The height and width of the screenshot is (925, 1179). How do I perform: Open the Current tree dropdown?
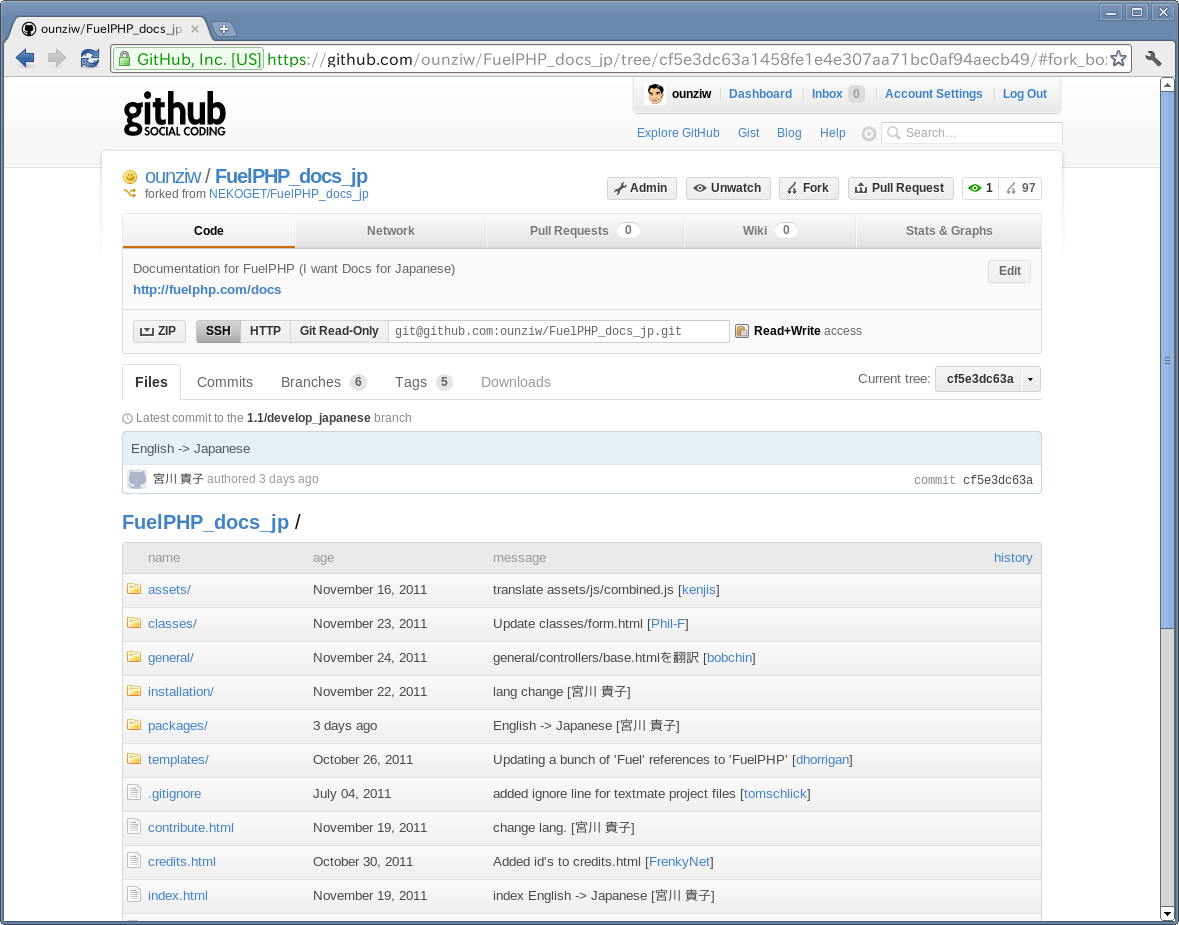click(x=987, y=379)
